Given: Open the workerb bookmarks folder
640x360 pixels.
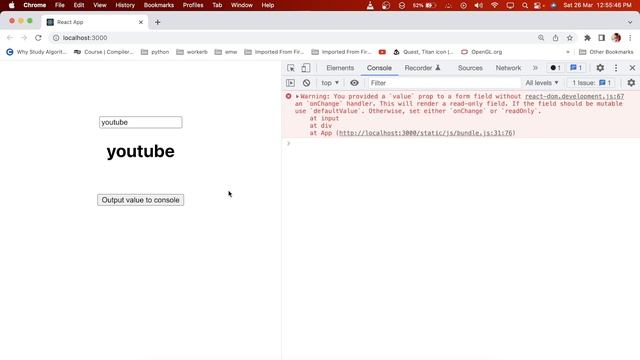Looking at the screenshot, I should tap(192, 52).
